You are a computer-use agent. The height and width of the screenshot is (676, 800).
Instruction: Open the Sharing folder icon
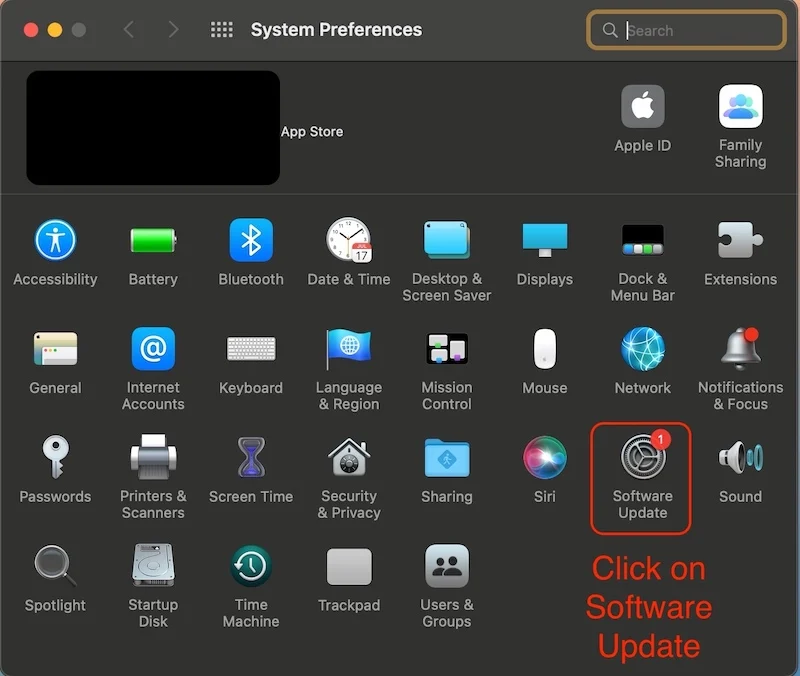pyautogui.click(x=447, y=458)
